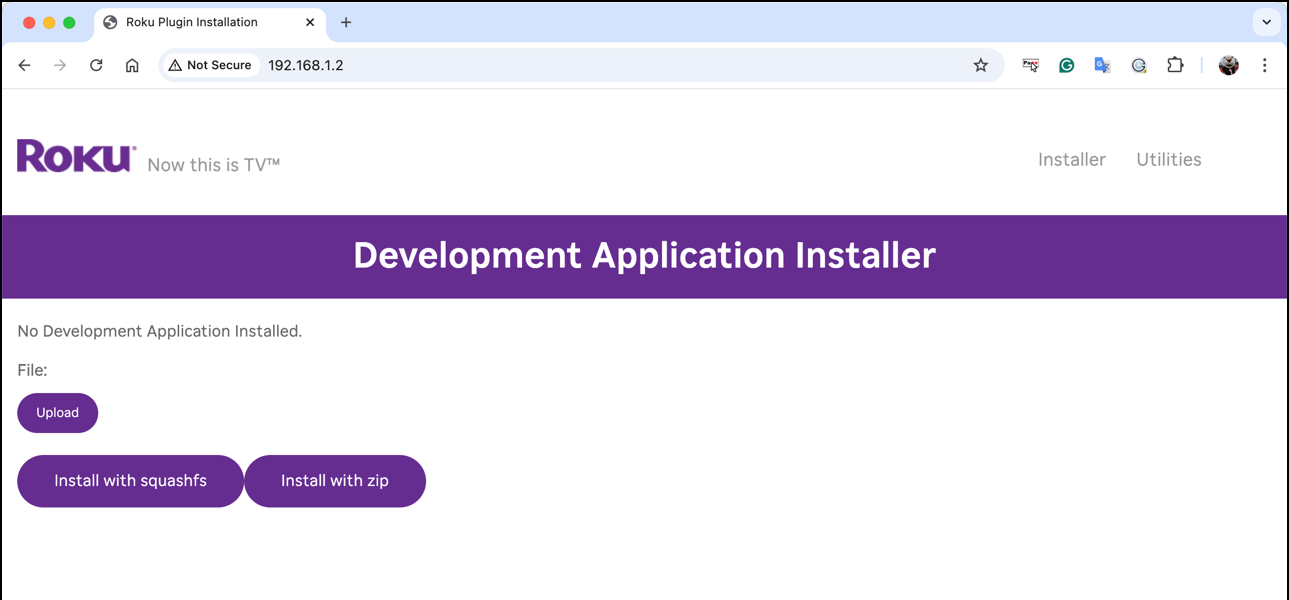The height and width of the screenshot is (600, 1289).
Task: Open the Utilities section
Action: point(1168,159)
